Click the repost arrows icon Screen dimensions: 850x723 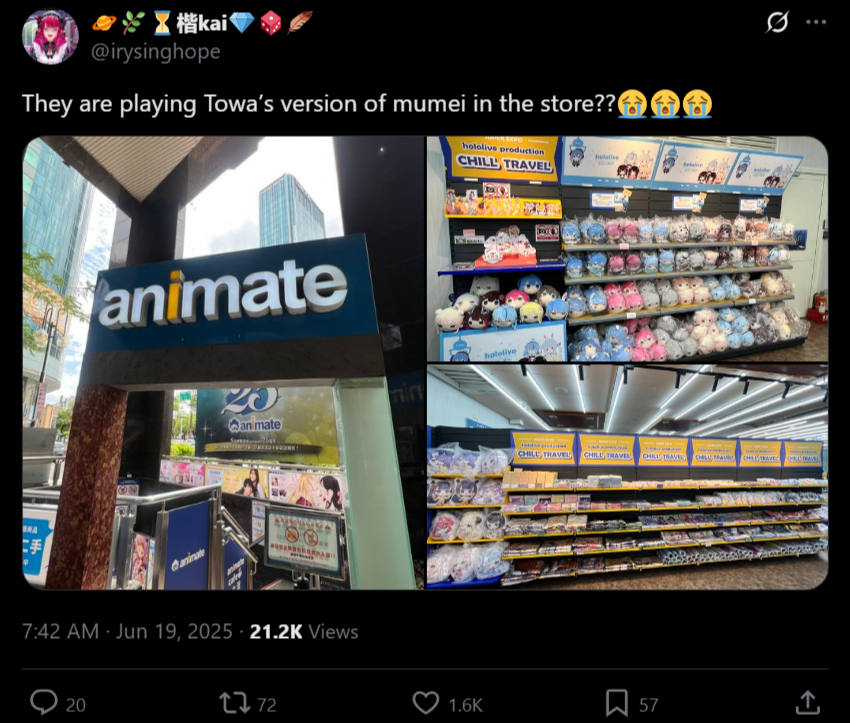(x=235, y=703)
